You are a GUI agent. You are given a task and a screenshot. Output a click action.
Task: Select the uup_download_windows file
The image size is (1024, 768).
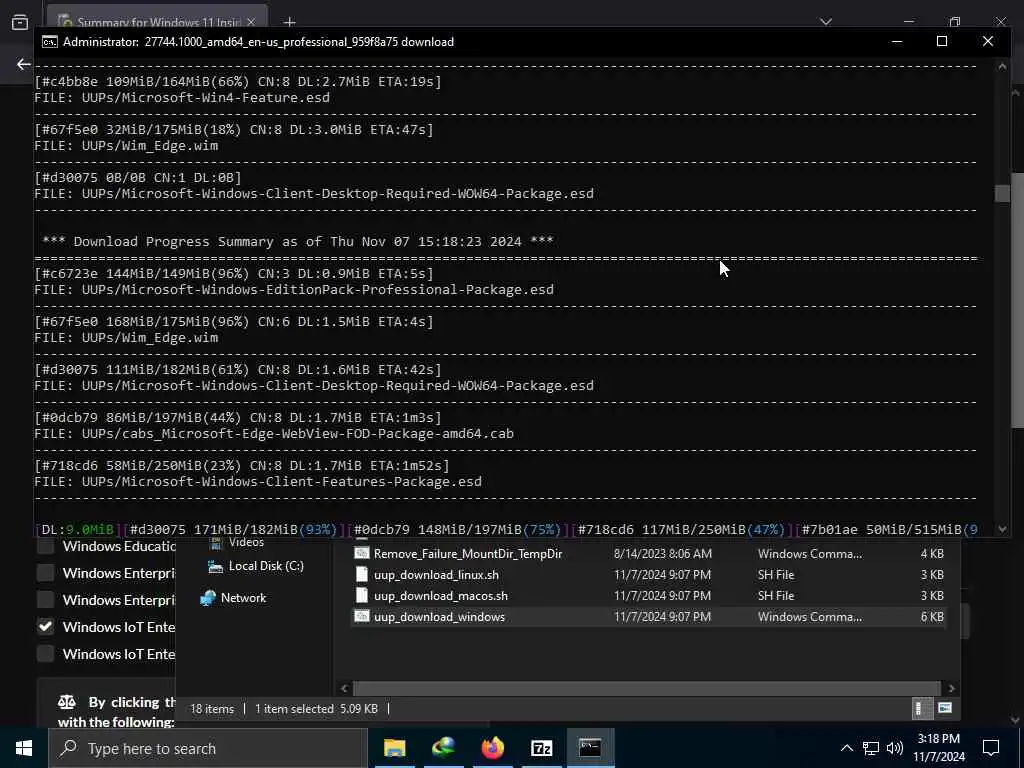coord(440,616)
